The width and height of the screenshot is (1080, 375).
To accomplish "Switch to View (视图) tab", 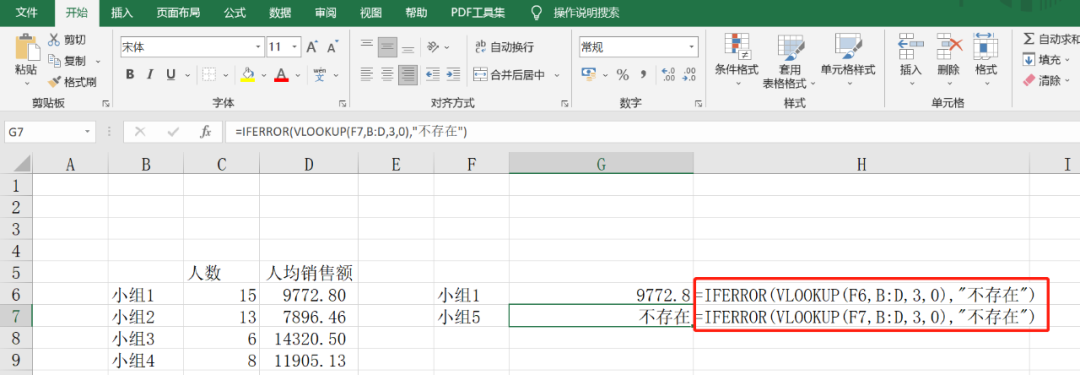I will [371, 12].
